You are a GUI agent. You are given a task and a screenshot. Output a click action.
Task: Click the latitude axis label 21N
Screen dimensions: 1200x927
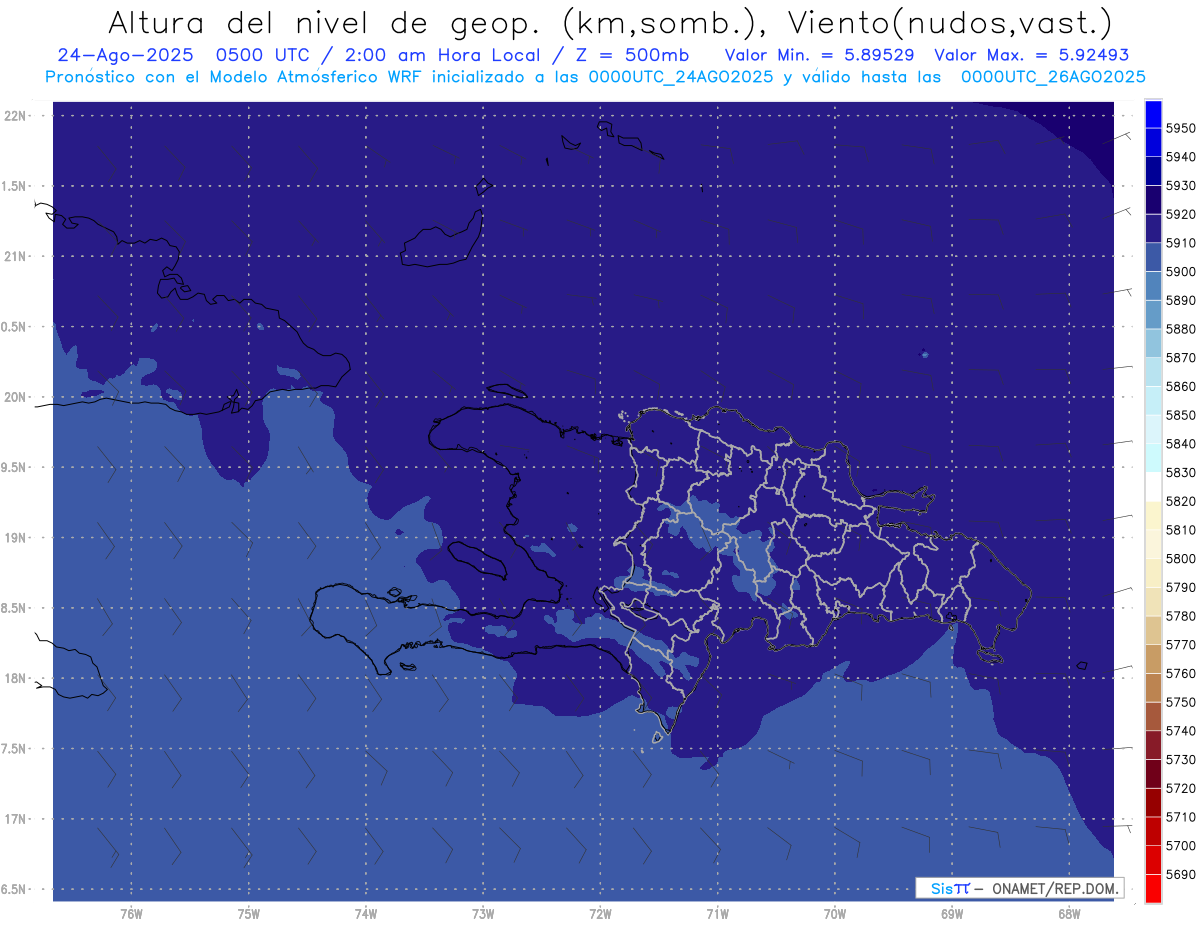point(15,256)
